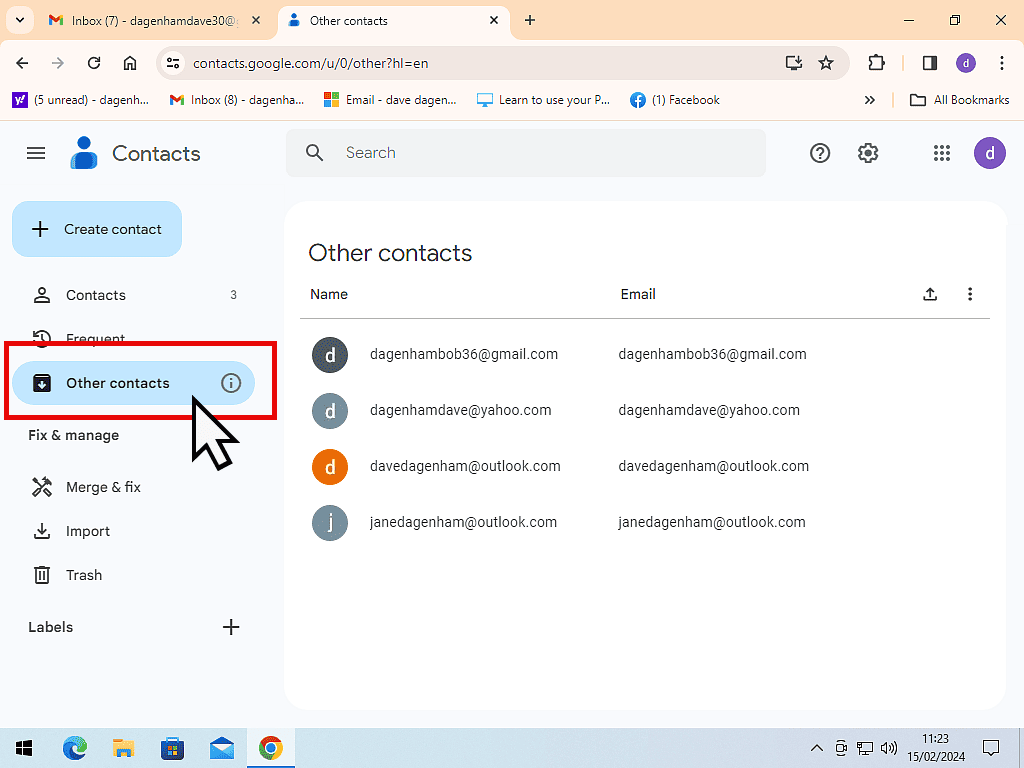1024x768 pixels.
Task: Open the Trash folder
Action: (x=84, y=575)
